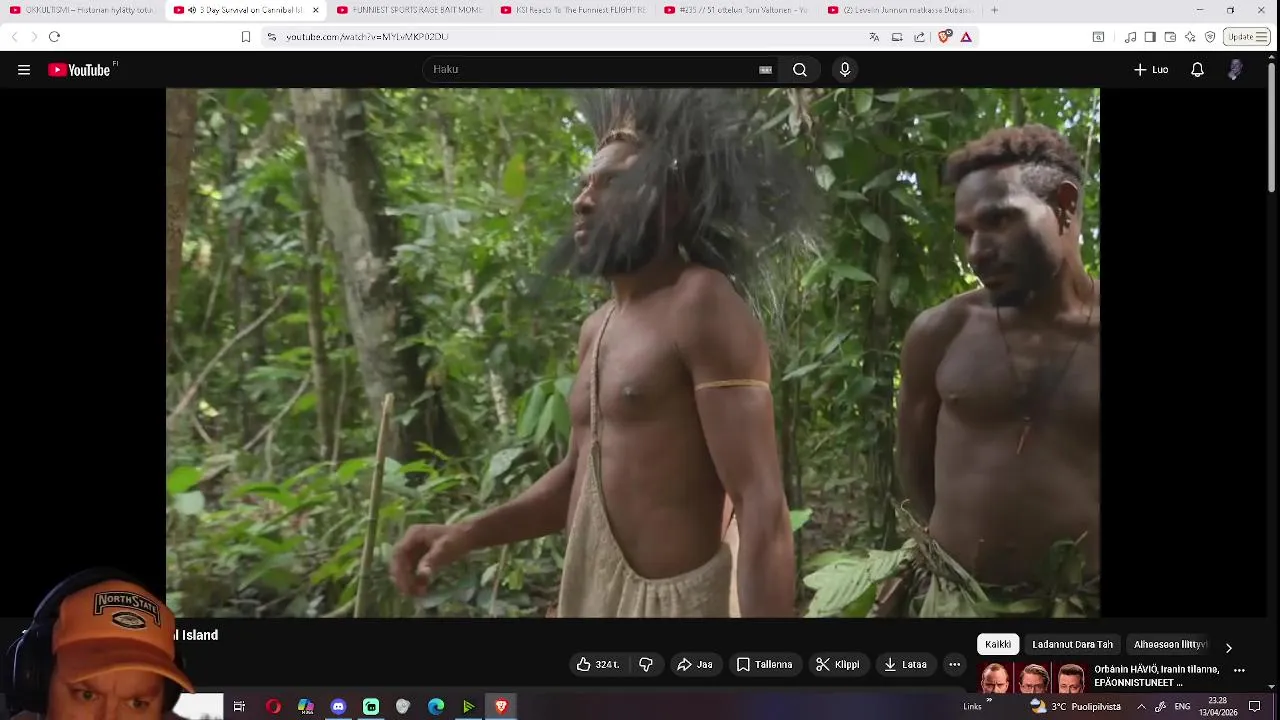1280x720 pixels.
Task: Open the Orbánin HÄVIÖ video title
Action: coord(1157,676)
